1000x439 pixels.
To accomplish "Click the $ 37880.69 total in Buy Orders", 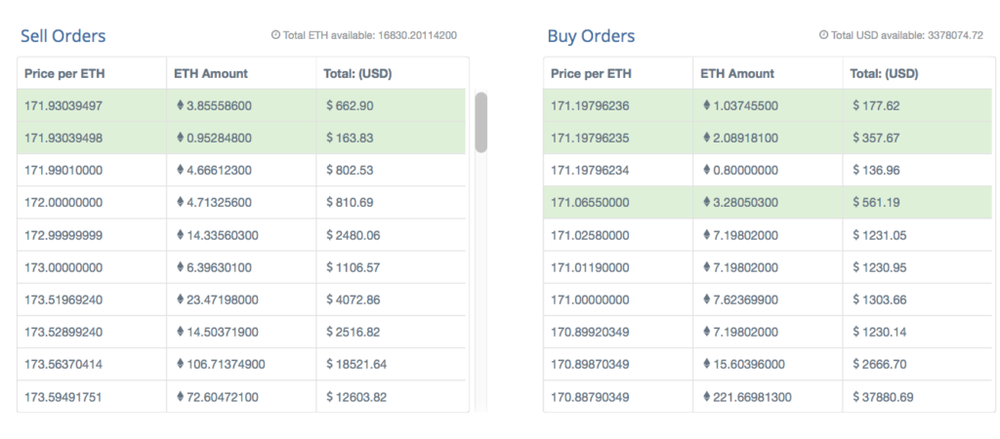I will click(885, 397).
